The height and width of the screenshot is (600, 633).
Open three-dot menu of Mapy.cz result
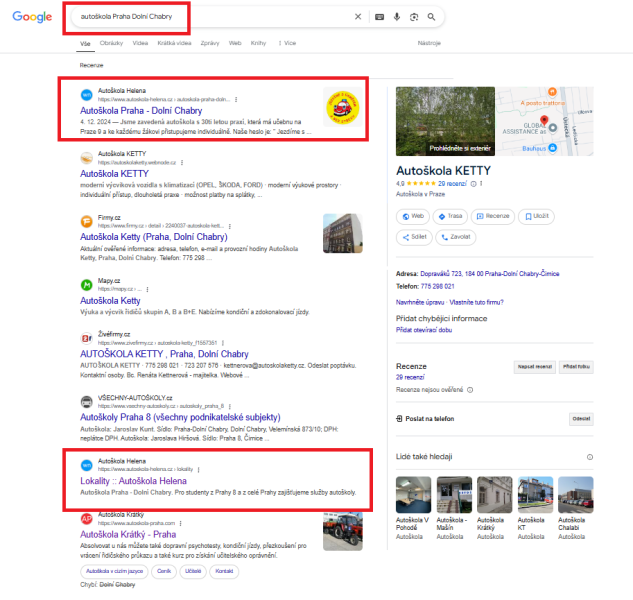pos(147,289)
